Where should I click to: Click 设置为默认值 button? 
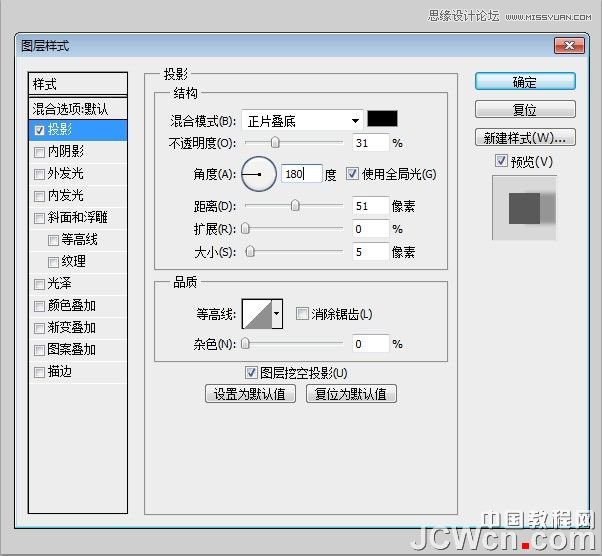(x=250, y=394)
